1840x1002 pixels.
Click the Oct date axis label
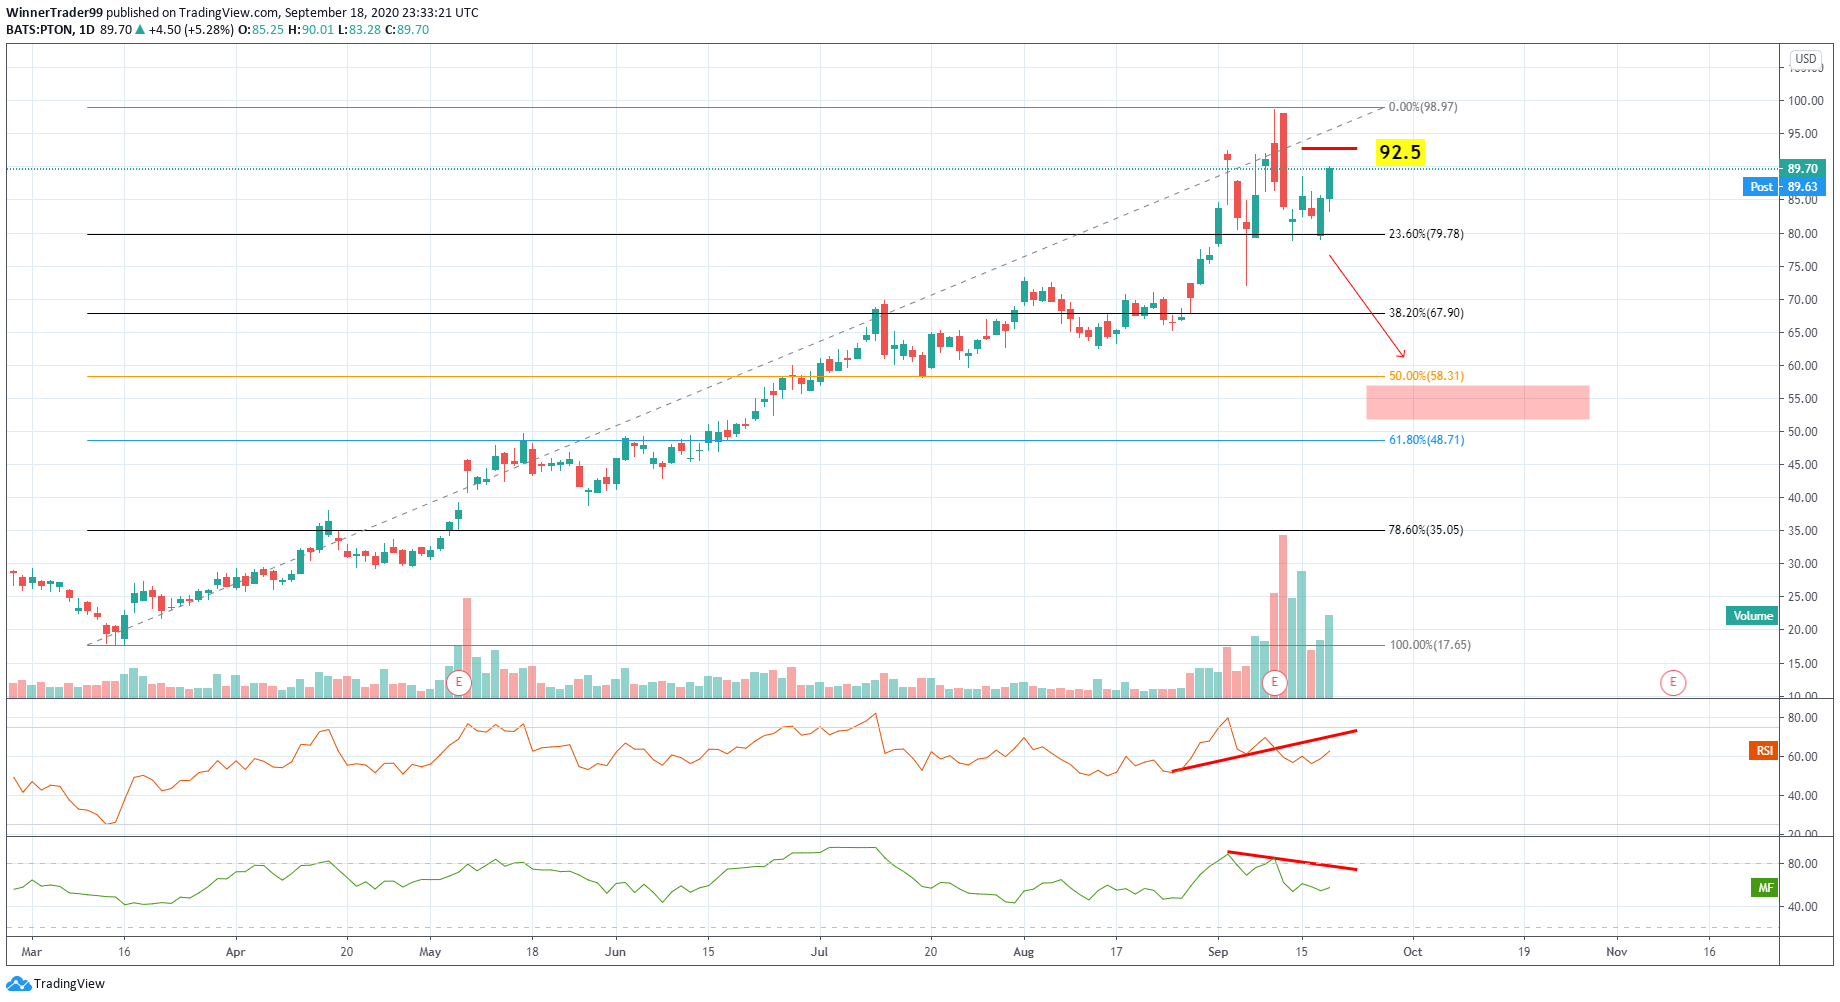(x=1412, y=952)
